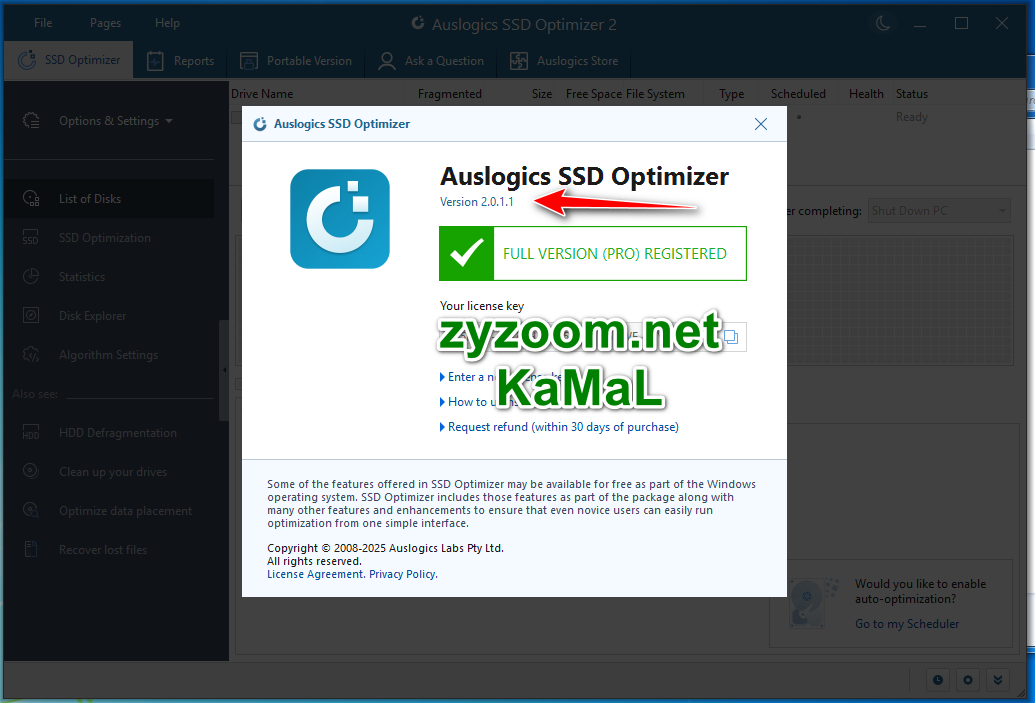
Task: Click the Algorithm Settings icon
Action: [x=31, y=354]
